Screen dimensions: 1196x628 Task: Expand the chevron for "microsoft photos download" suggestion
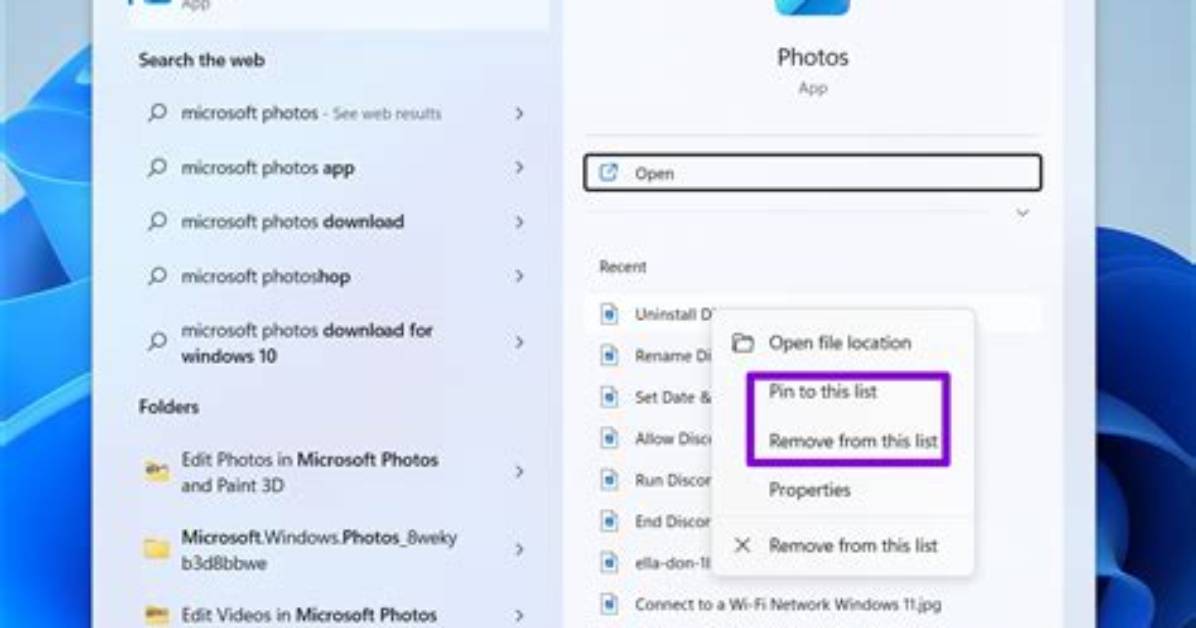(x=519, y=221)
